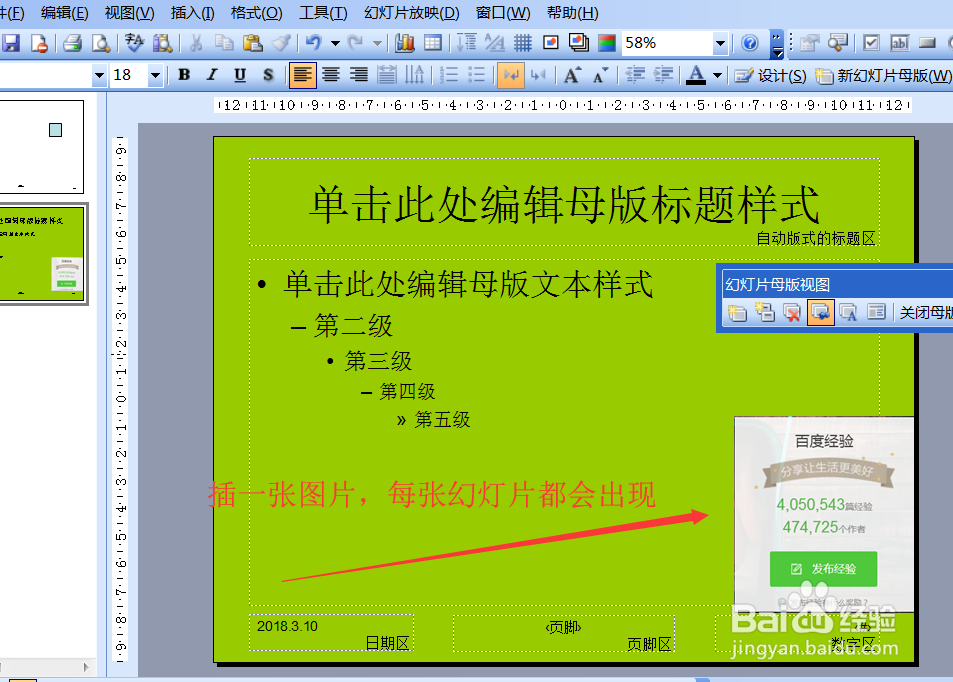The width and height of the screenshot is (953, 682).
Task: Delete the current slide master
Action: [x=792, y=312]
